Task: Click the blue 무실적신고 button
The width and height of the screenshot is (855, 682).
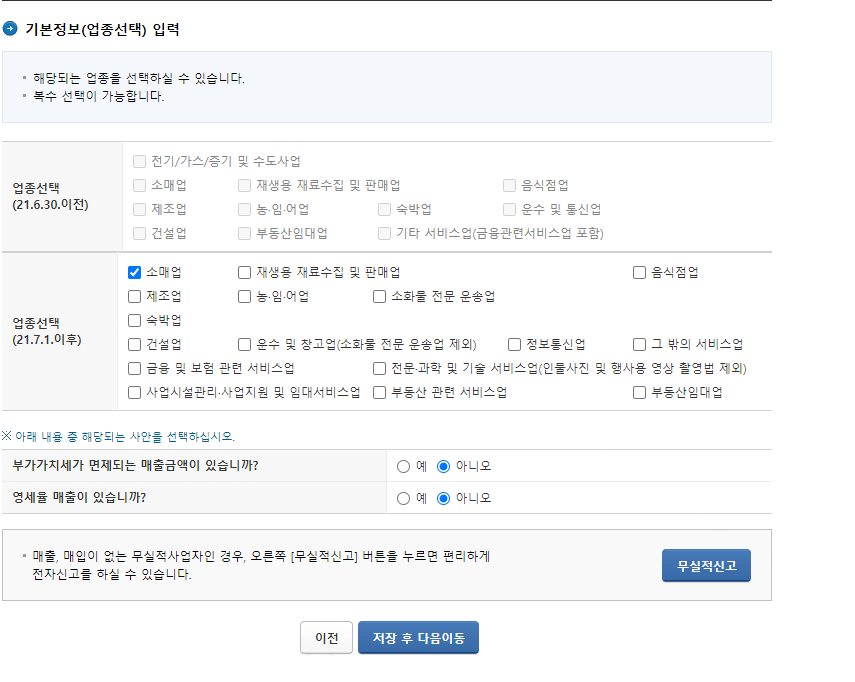Action: tap(706, 565)
